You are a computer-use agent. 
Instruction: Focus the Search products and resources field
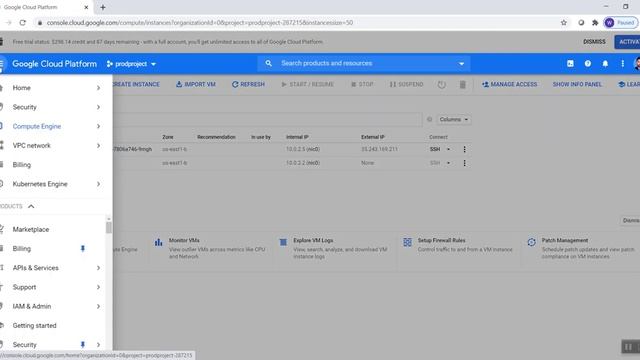point(363,64)
